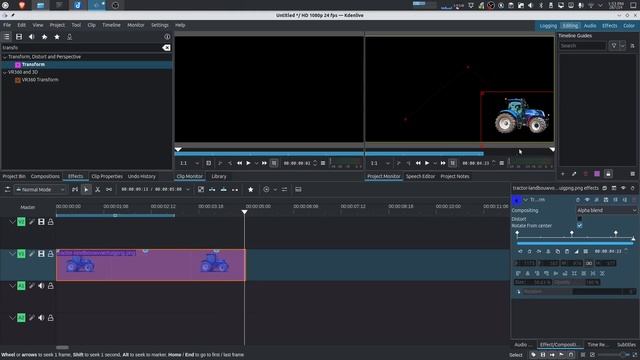
Task: Mute the A2 audio track
Action: 41,318
